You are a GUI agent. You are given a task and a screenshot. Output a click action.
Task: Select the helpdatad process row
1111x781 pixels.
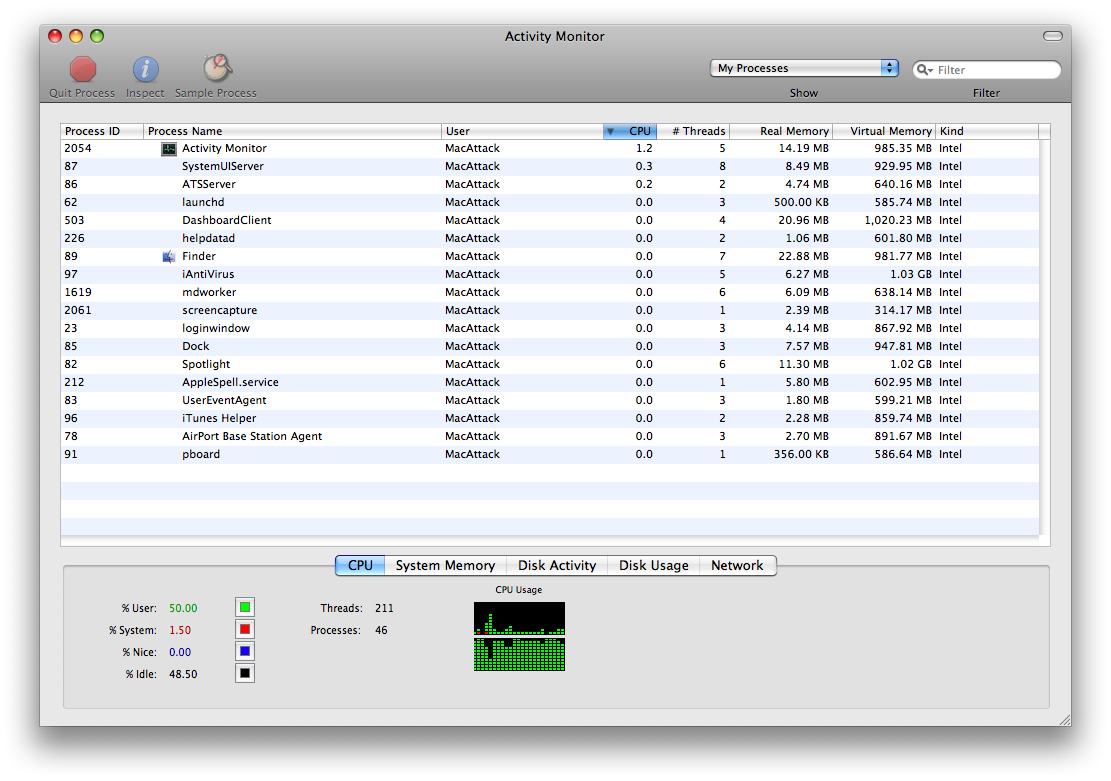click(551, 239)
